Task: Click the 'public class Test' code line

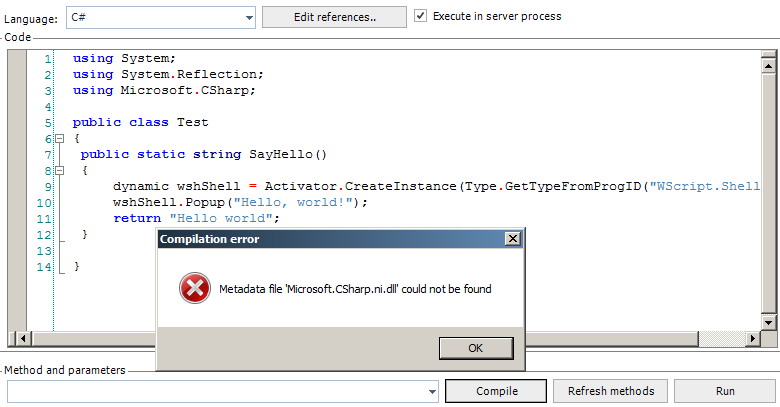Action: (x=140, y=122)
